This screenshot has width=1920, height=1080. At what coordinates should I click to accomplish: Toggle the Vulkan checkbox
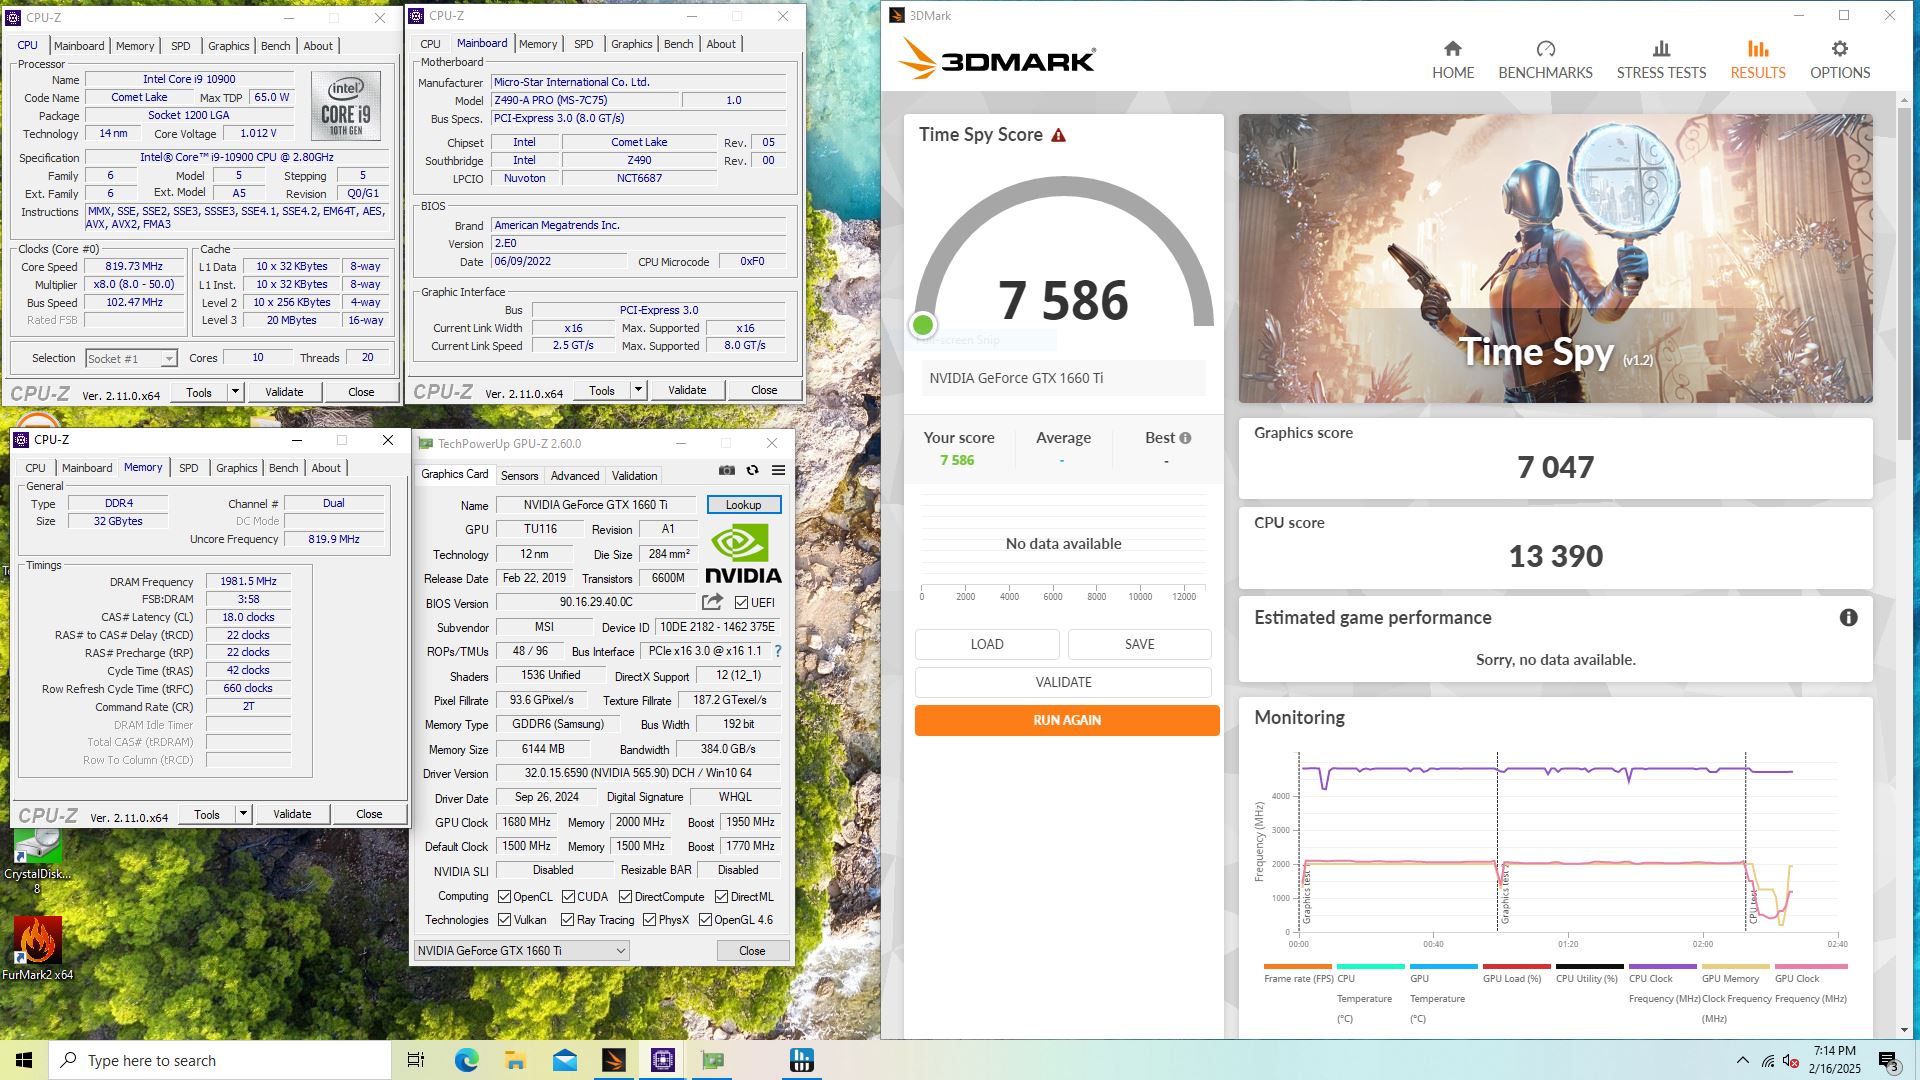point(504,920)
